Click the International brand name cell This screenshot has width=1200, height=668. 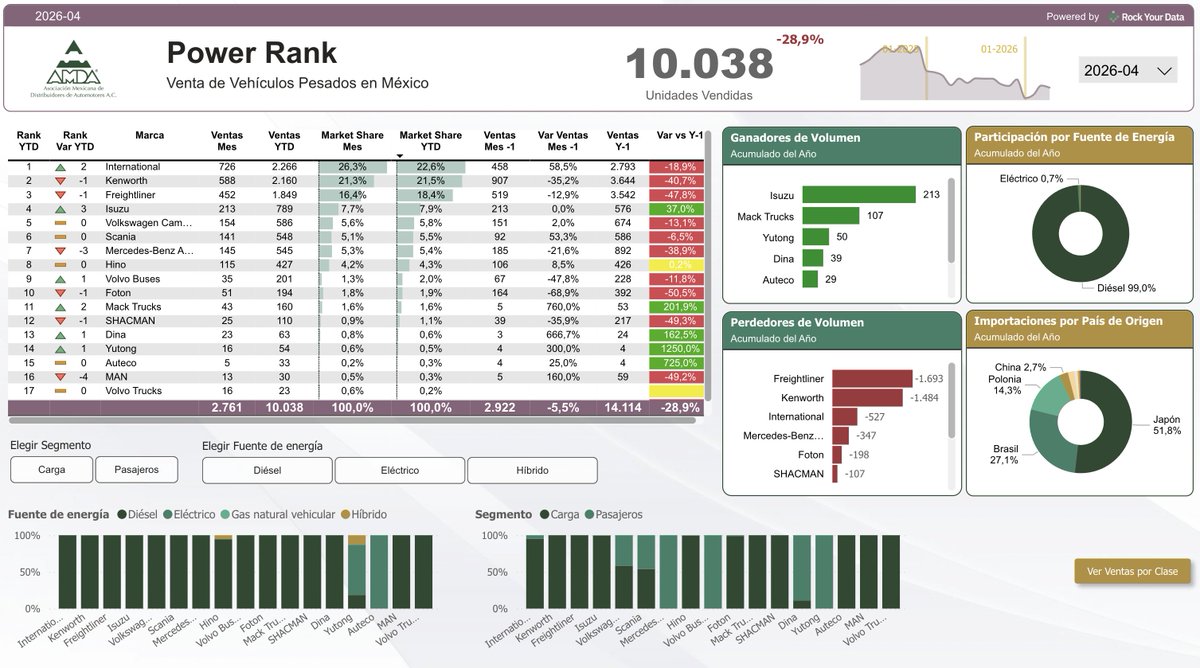[x=133, y=167]
